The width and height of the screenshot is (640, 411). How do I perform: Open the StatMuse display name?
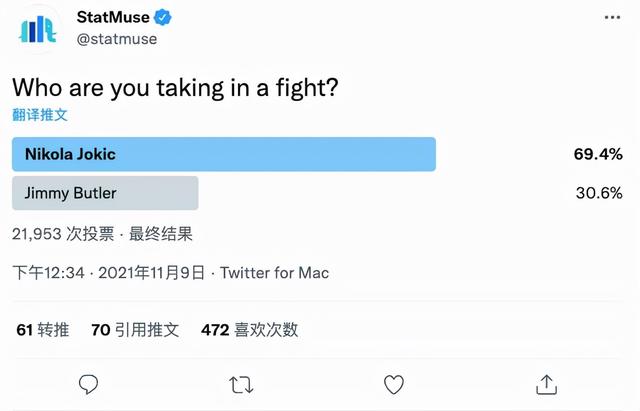tap(113, 17)
